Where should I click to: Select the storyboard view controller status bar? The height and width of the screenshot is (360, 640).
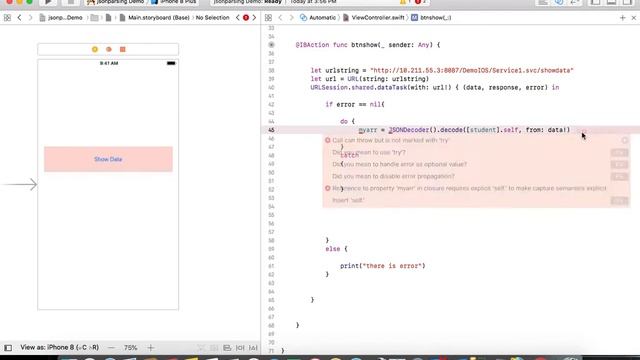(108, 63)
